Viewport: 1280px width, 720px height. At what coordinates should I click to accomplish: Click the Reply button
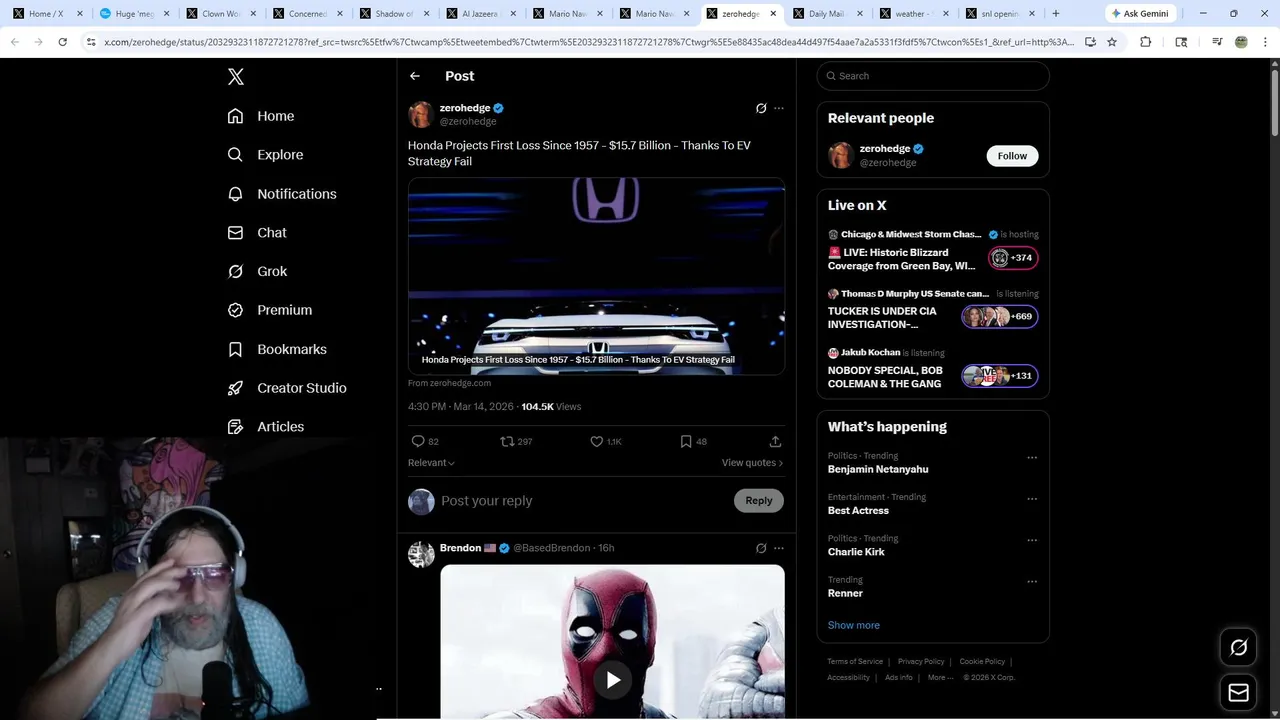click(x=759, y=501)
